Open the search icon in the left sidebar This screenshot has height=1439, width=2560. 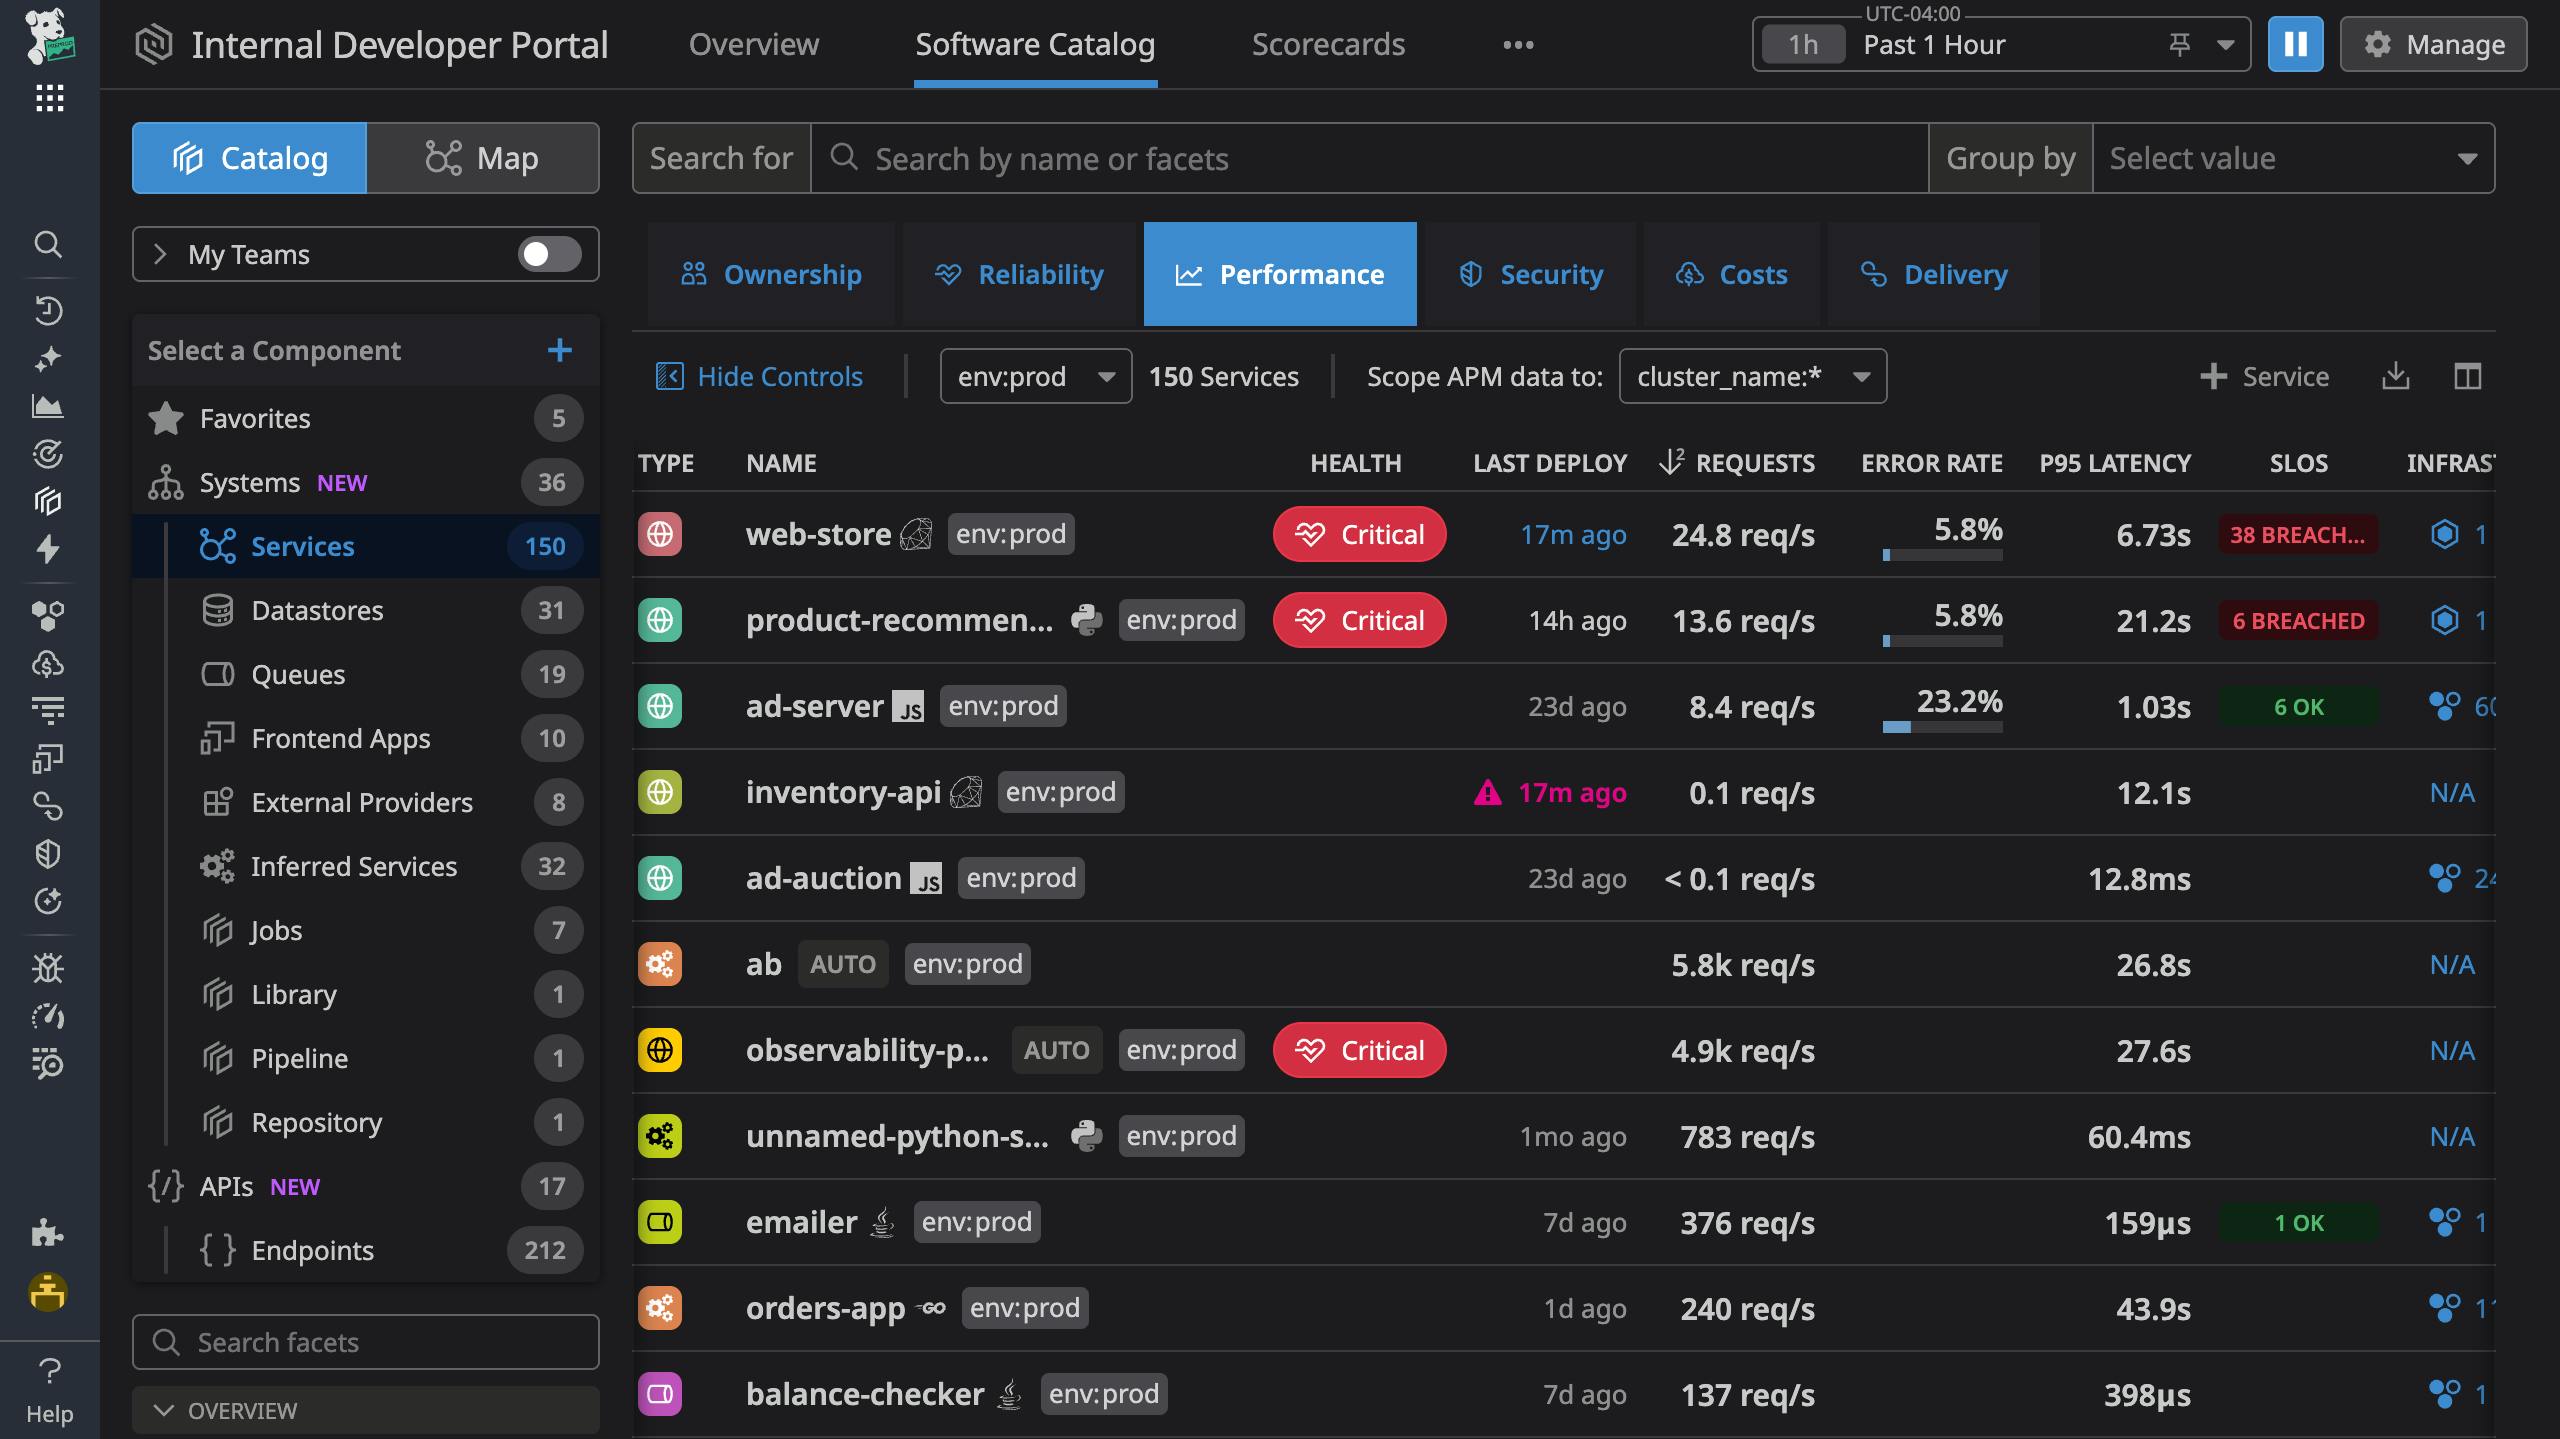48,245
